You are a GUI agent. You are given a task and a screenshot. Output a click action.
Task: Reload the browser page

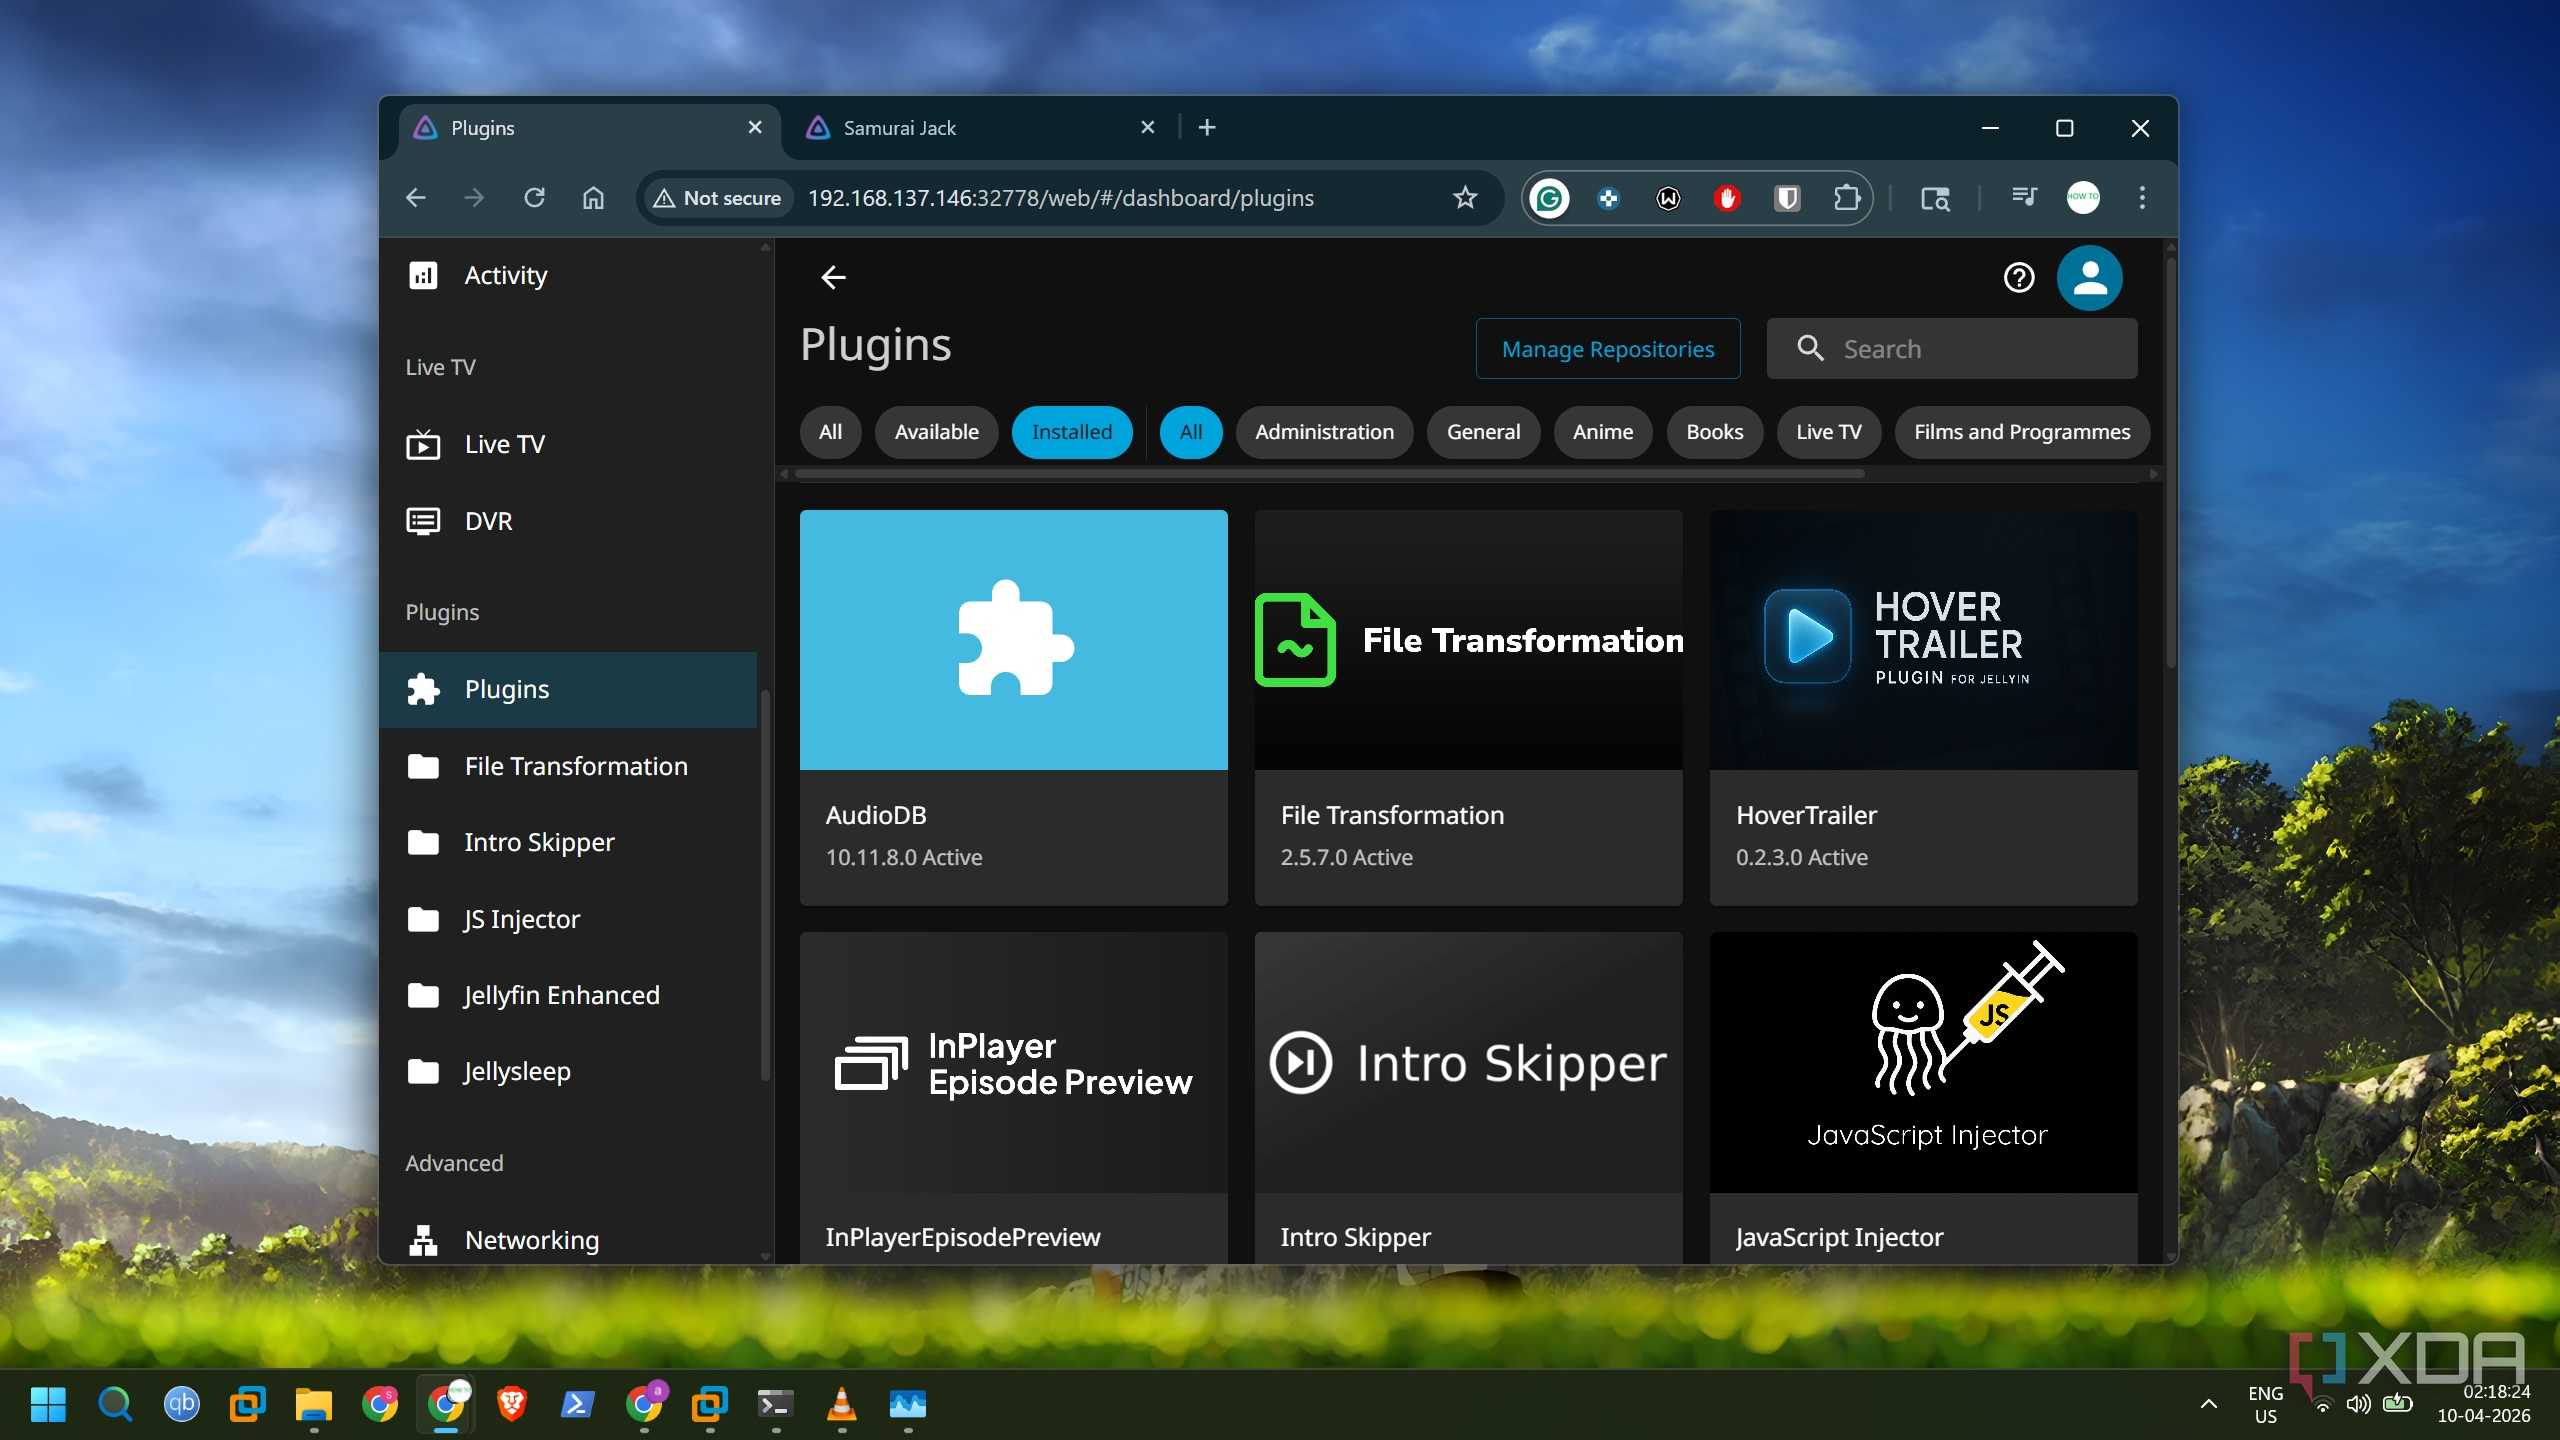(534, 198)
